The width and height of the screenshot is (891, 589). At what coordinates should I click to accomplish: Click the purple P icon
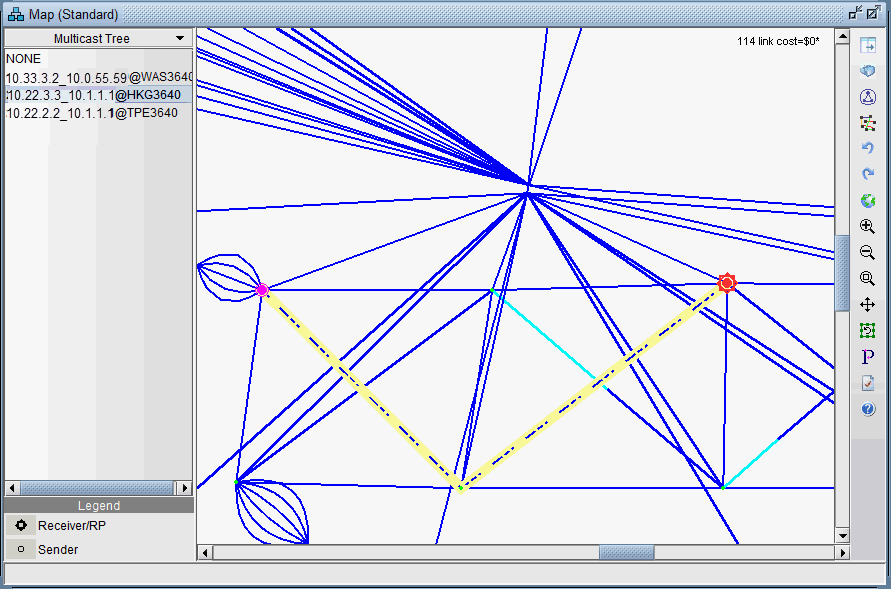point(867,357)
